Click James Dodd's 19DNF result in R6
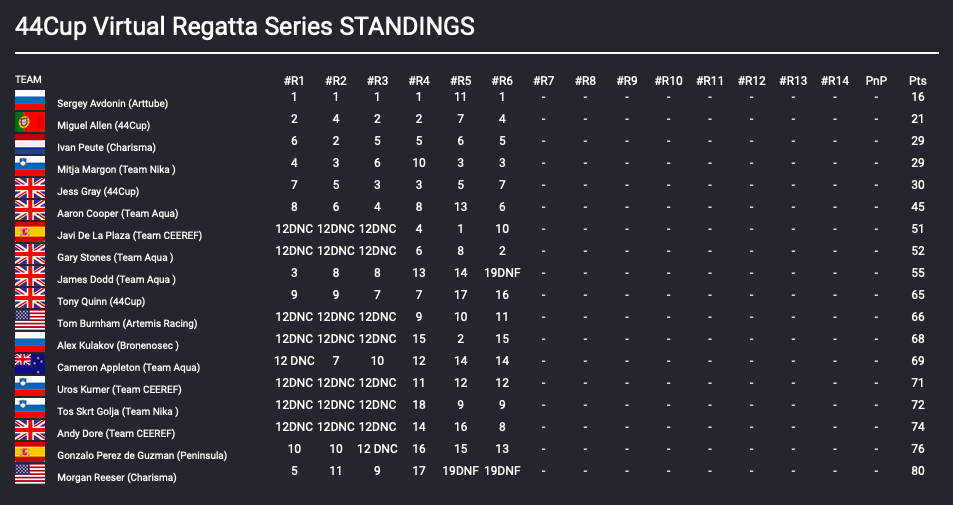Image resolution: width=953 pixels, height=505 pixels. (502, 273)
